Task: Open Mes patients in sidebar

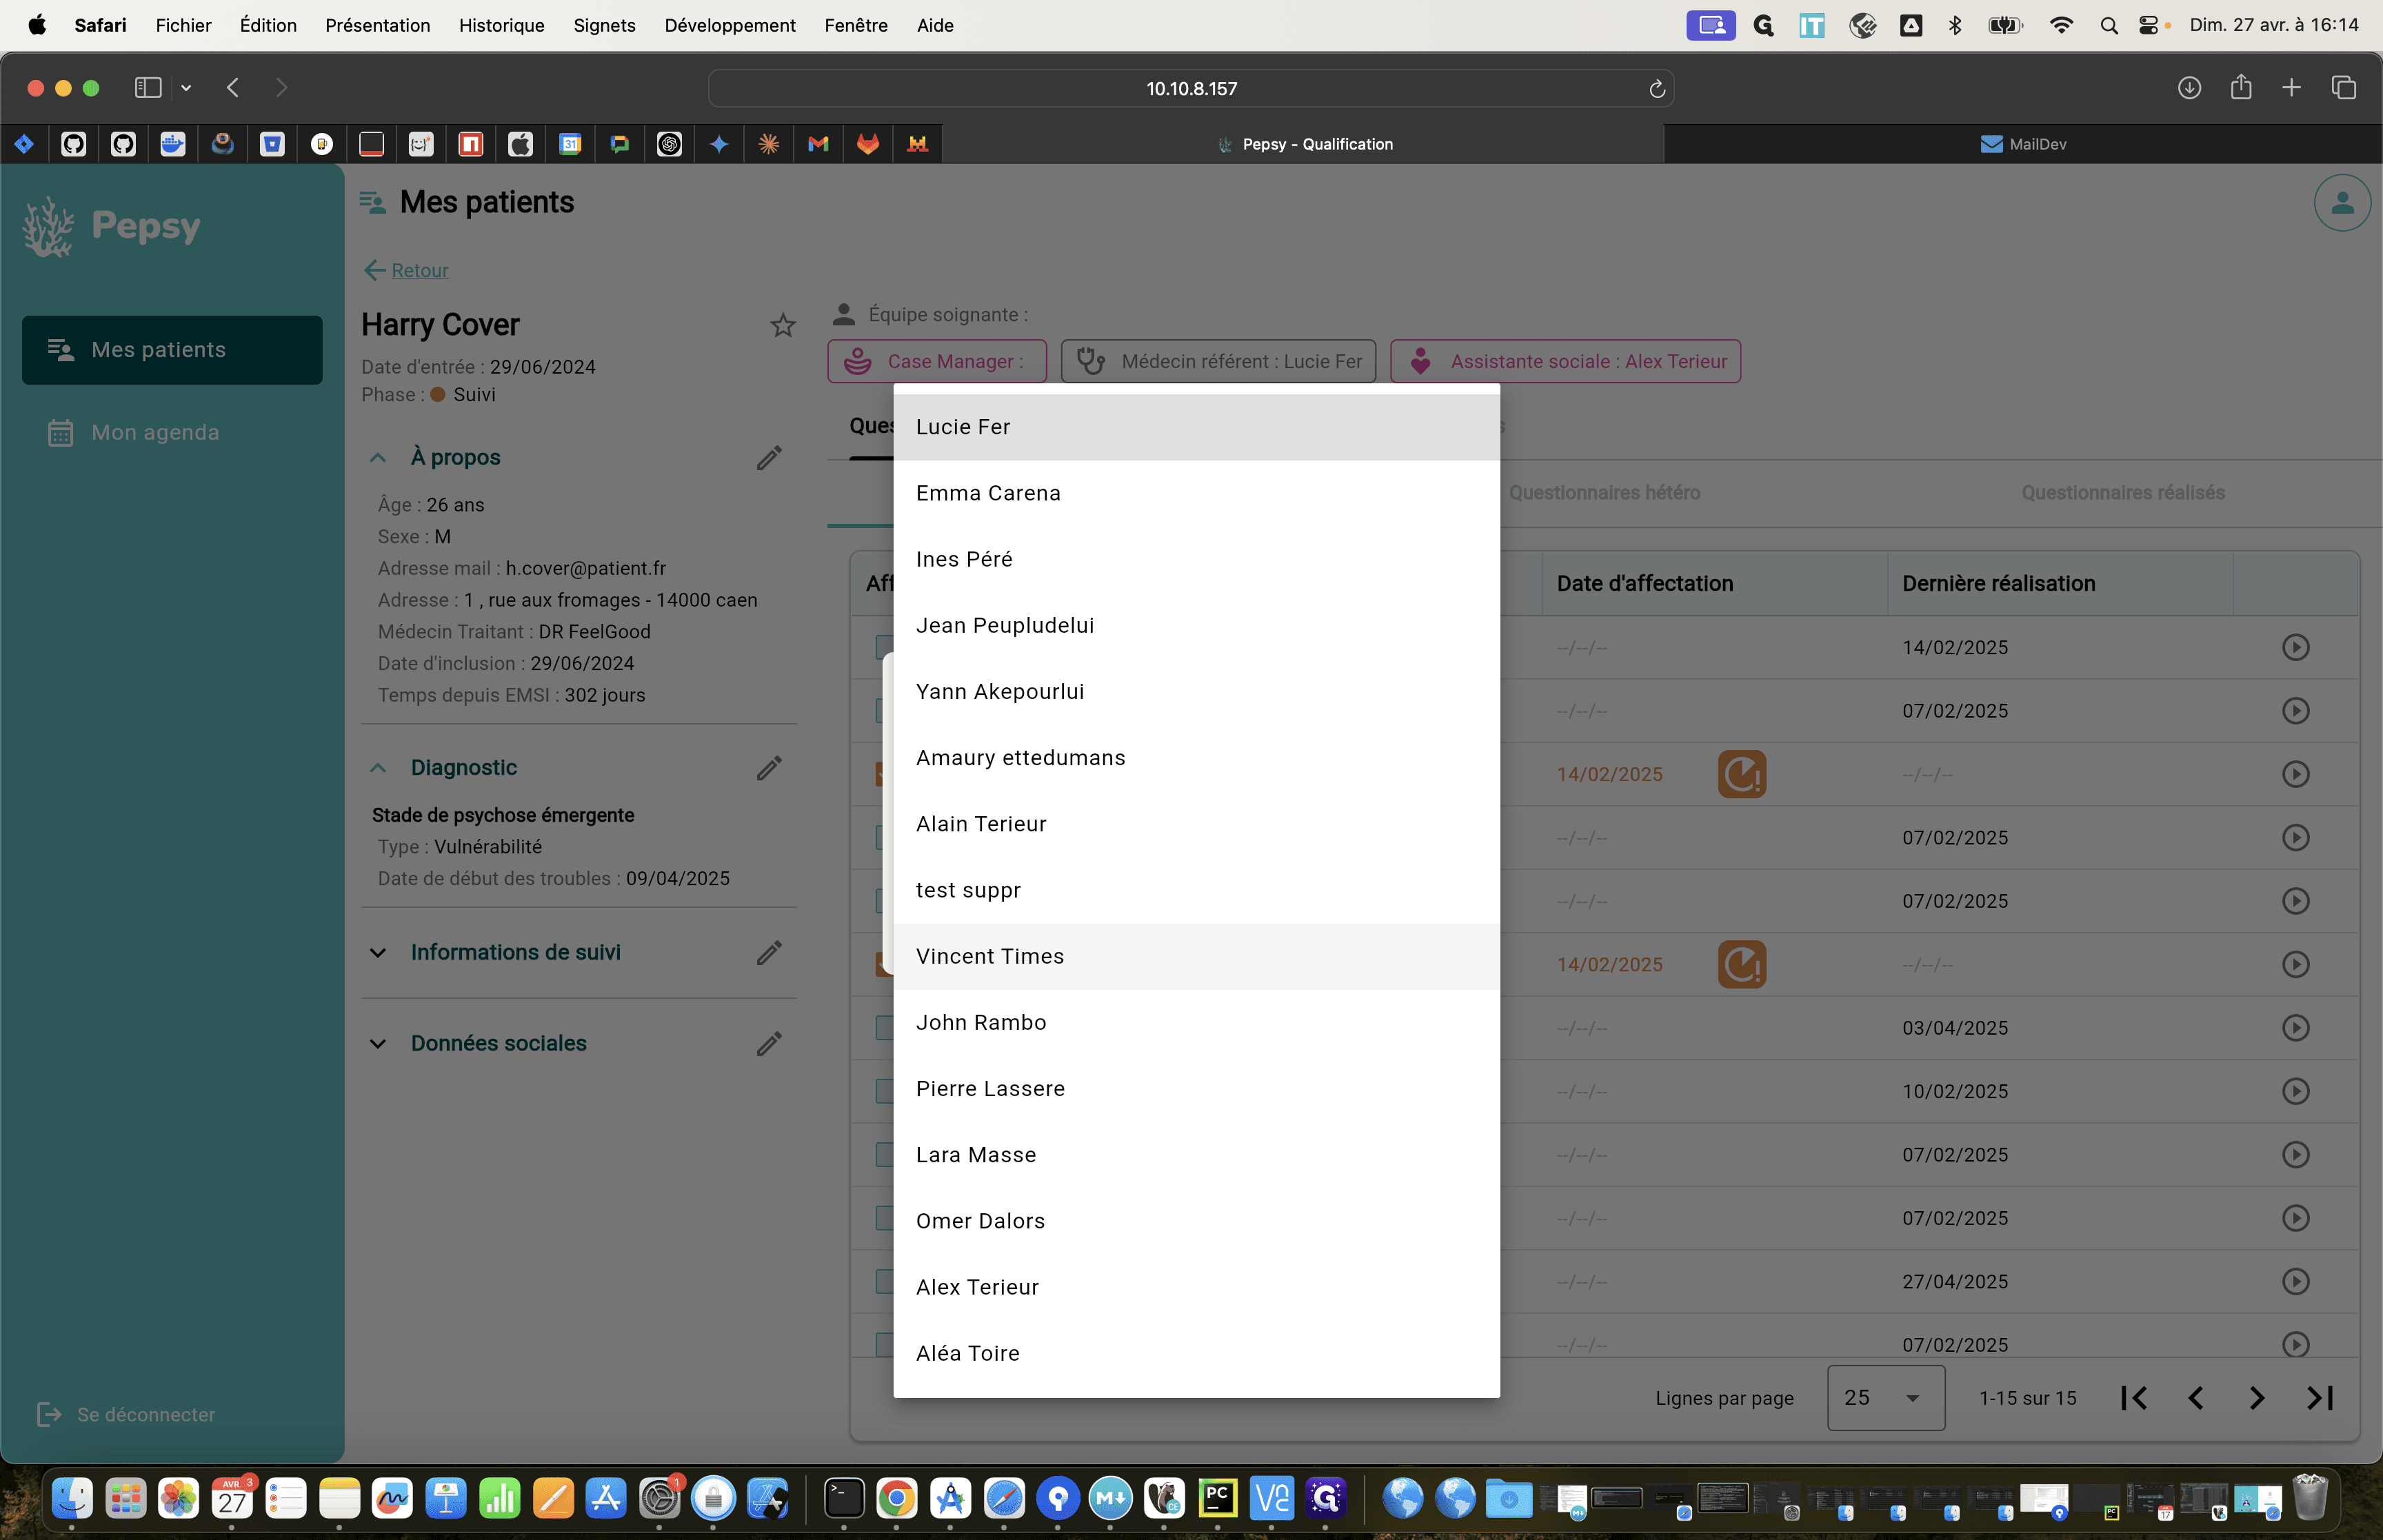Action: coord(172,350)
